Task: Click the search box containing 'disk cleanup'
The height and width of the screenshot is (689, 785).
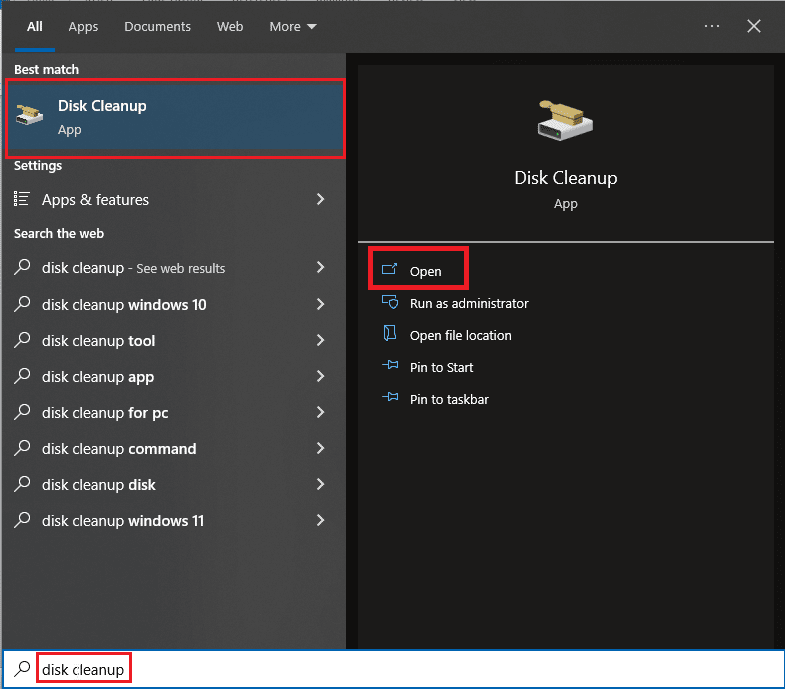Action: click(x=394, y=669)
